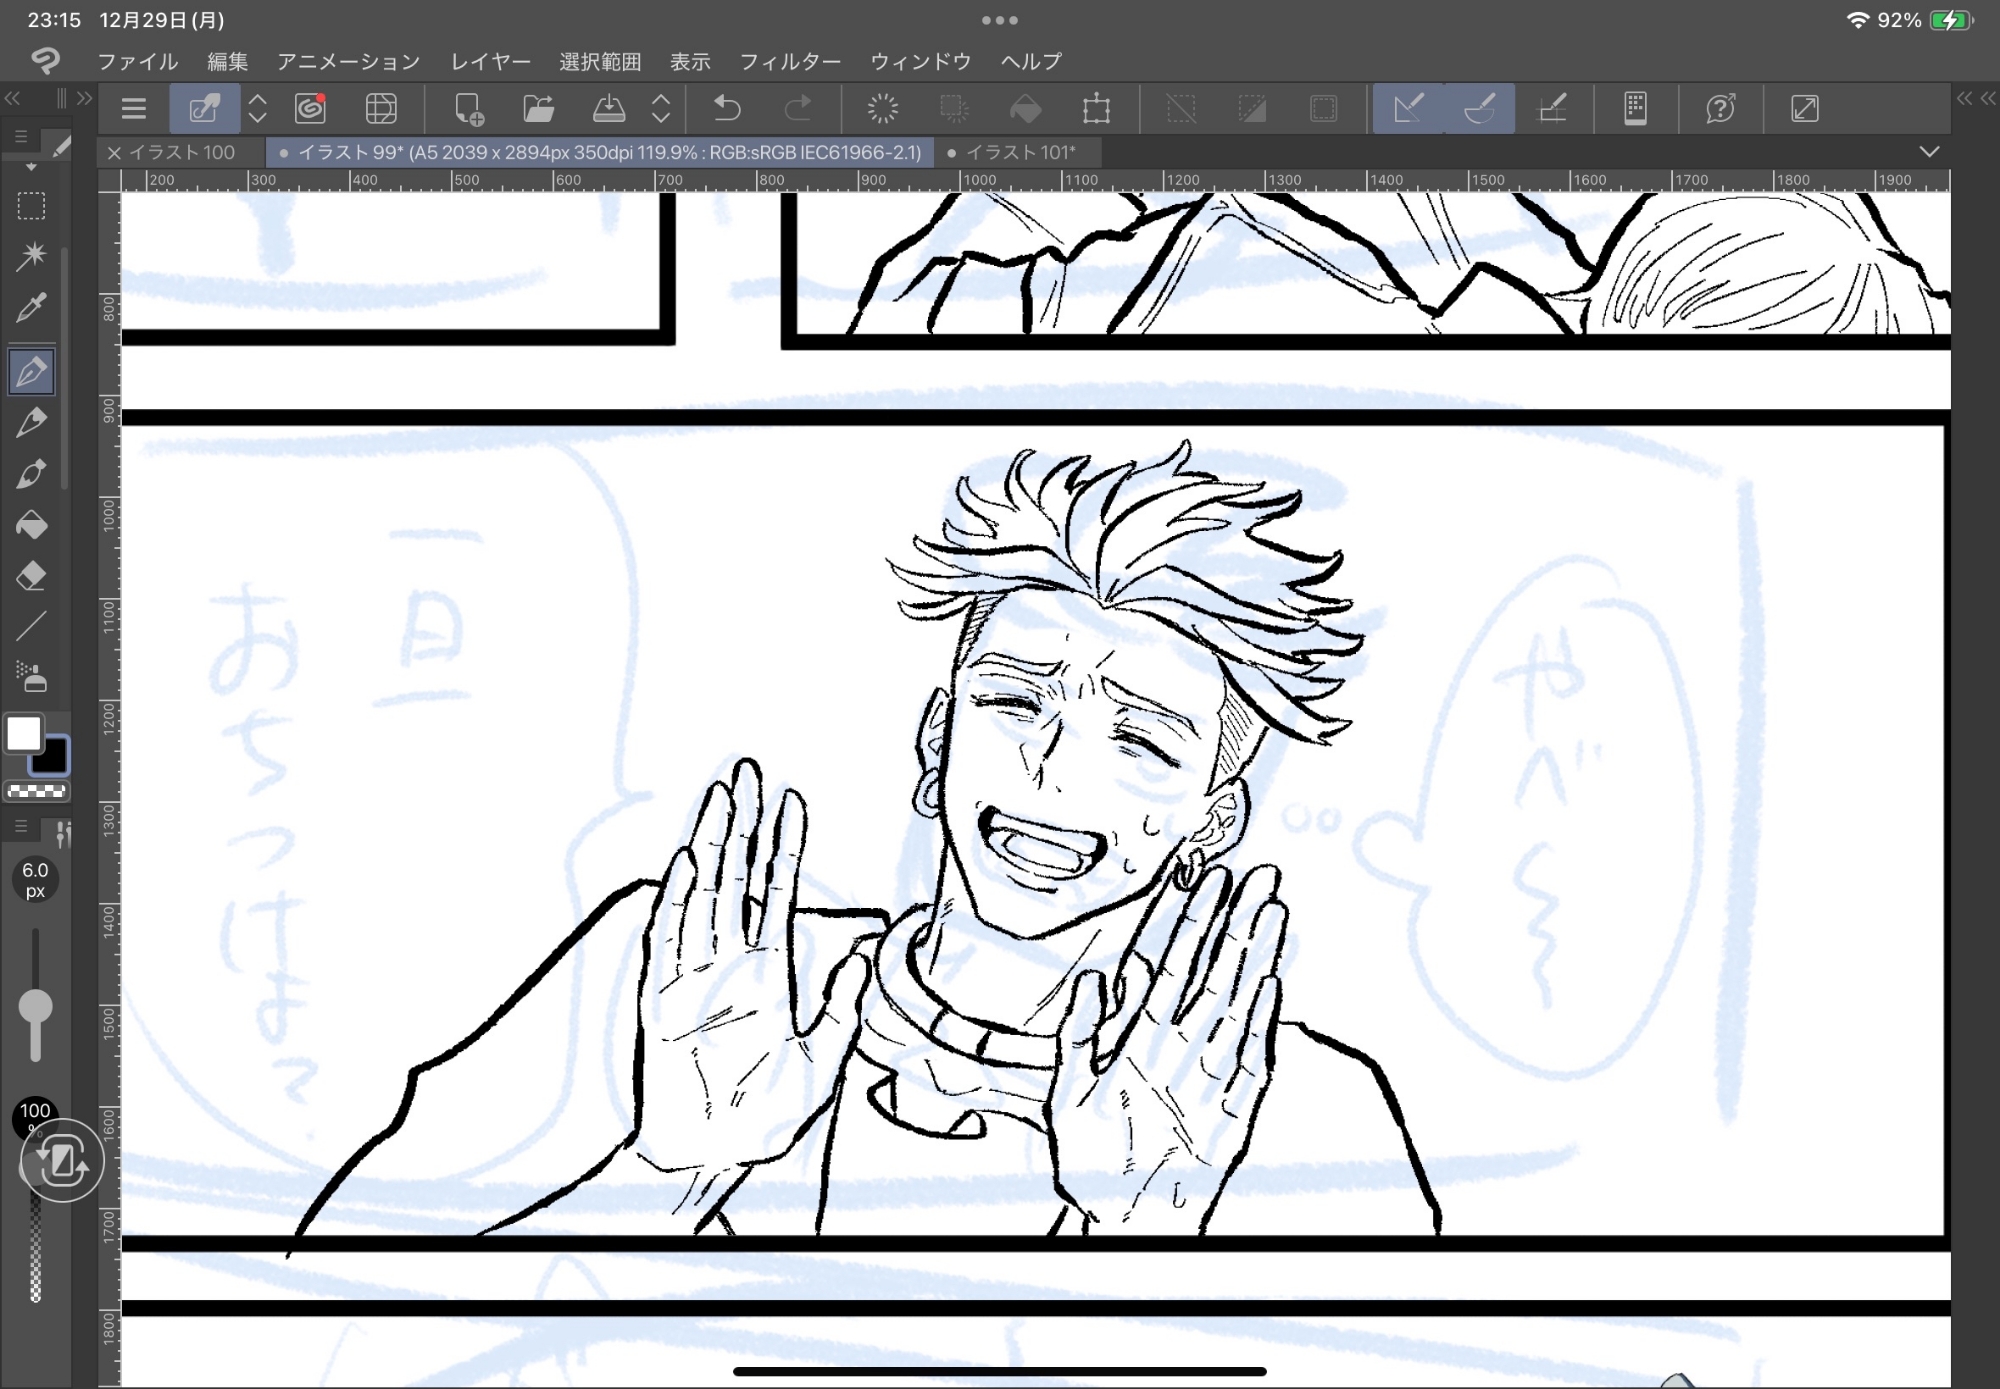The image size is (2000, 1389).
Task: Close the イラスト100 tab
Action: (x=114, y=153)
